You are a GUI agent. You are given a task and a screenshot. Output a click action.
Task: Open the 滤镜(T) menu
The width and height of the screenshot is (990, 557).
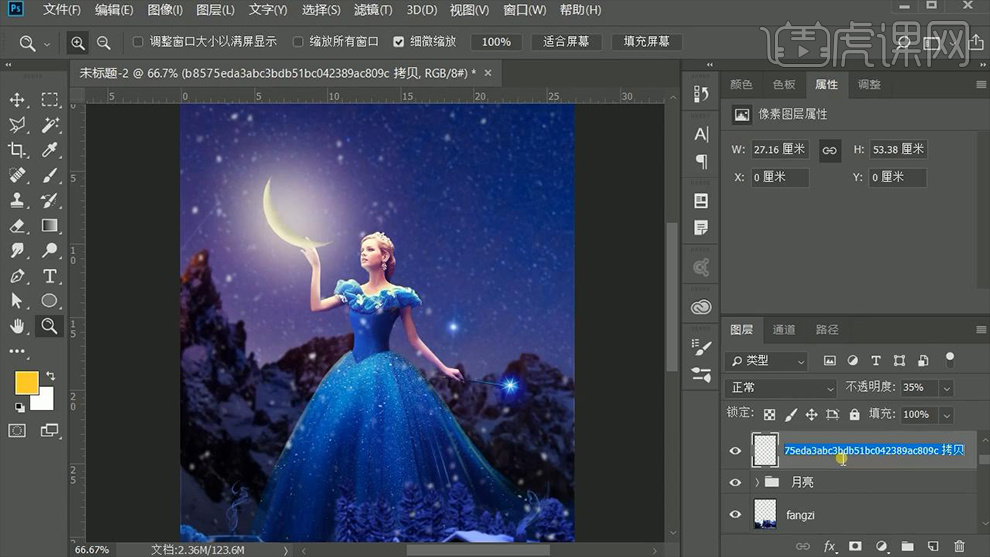(372, 10)
